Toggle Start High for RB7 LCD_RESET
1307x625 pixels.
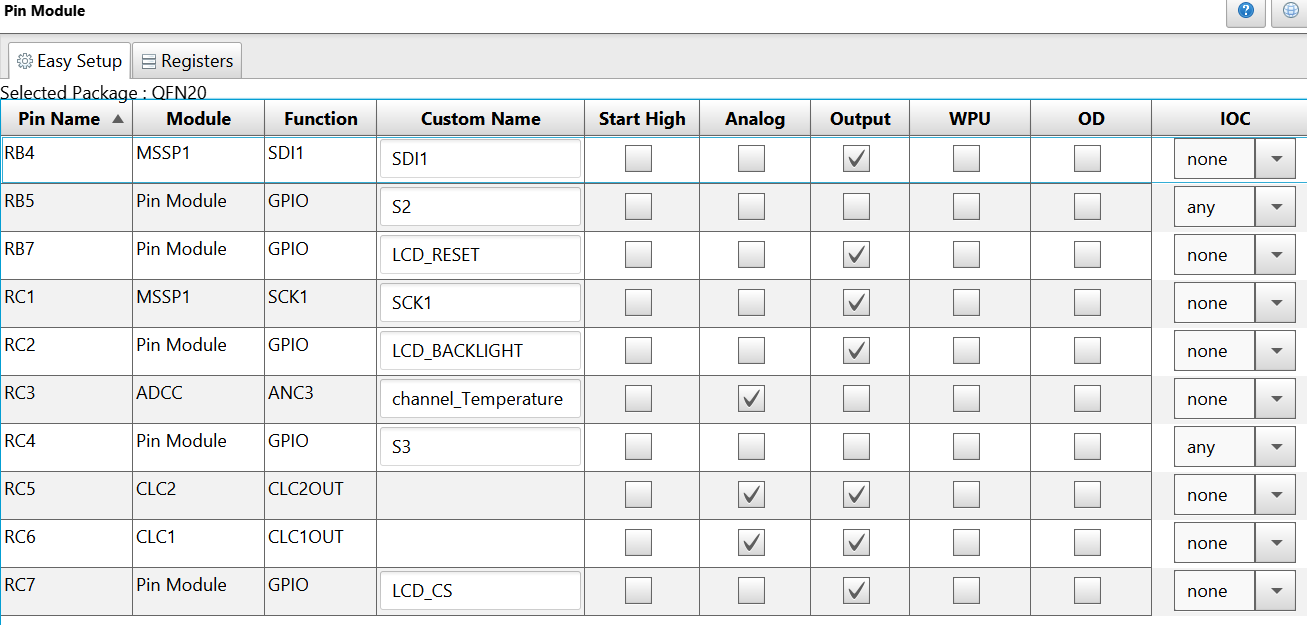coord(638,255)
